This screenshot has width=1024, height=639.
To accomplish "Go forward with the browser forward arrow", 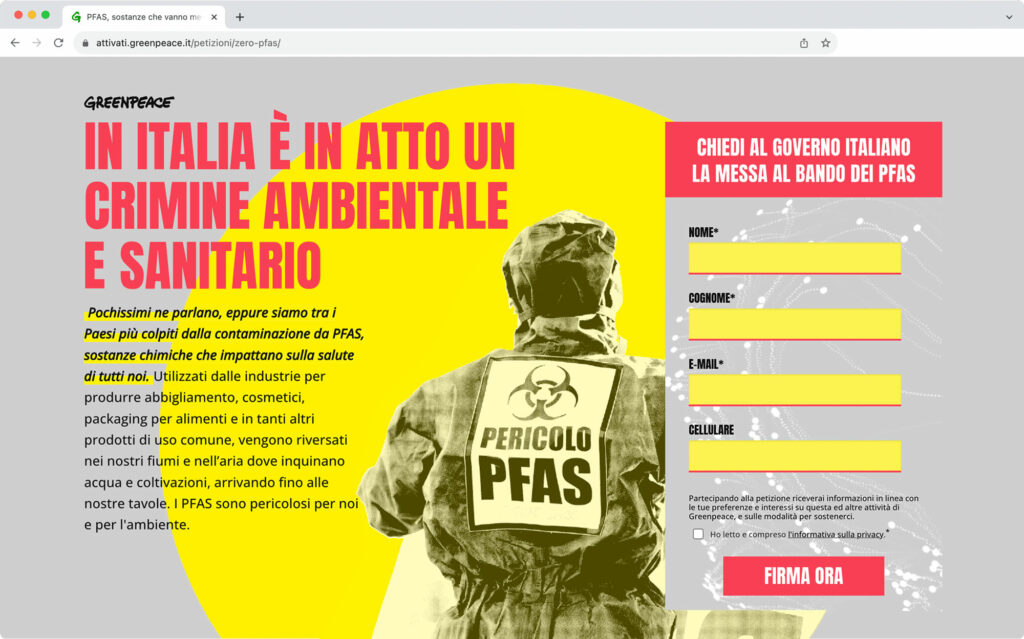I will pyautogui.click(x=37, y=42).
